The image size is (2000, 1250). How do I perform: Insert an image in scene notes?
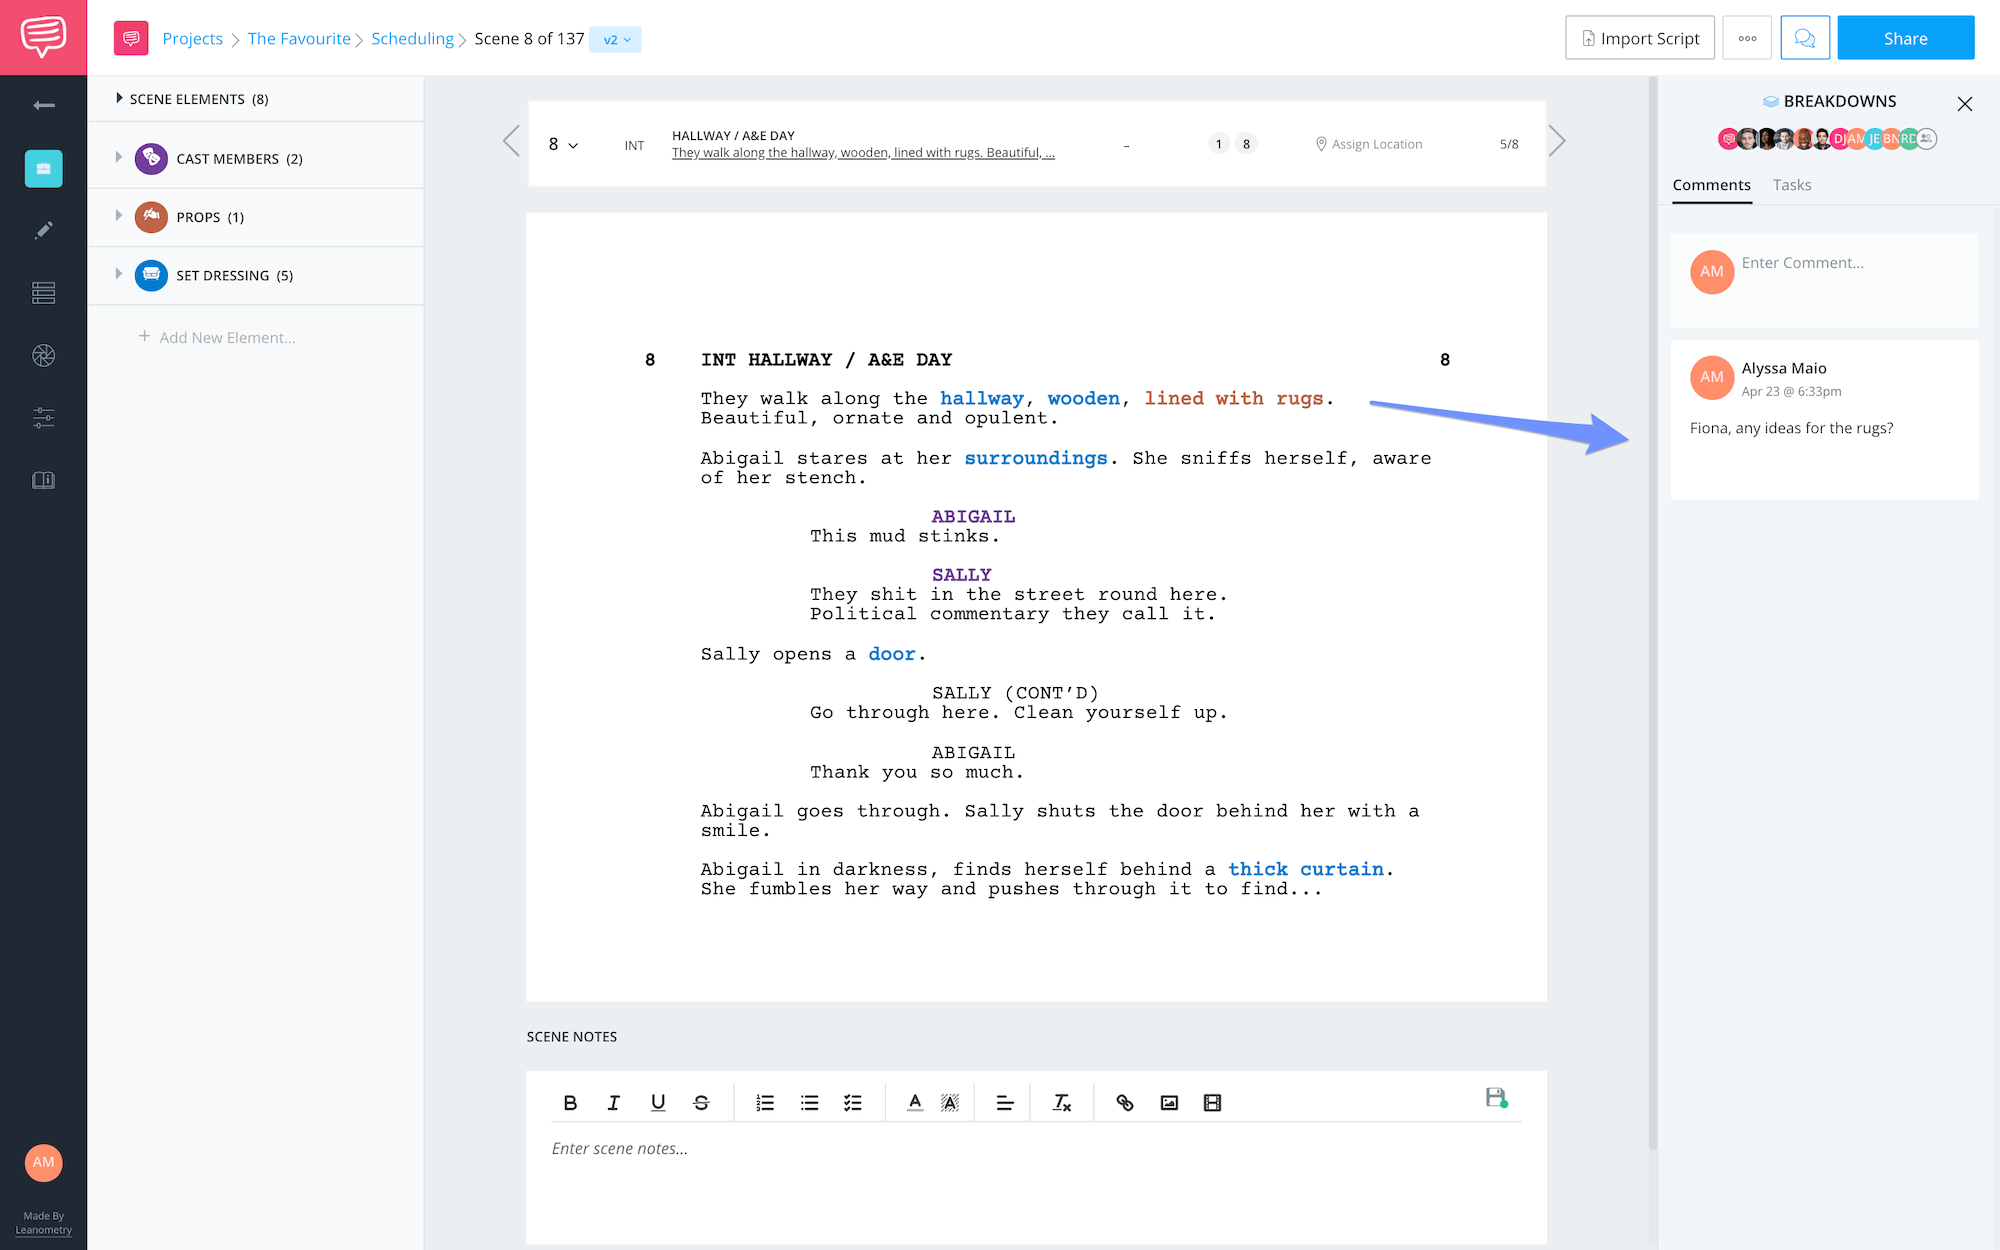(x=1169, y=1102)
